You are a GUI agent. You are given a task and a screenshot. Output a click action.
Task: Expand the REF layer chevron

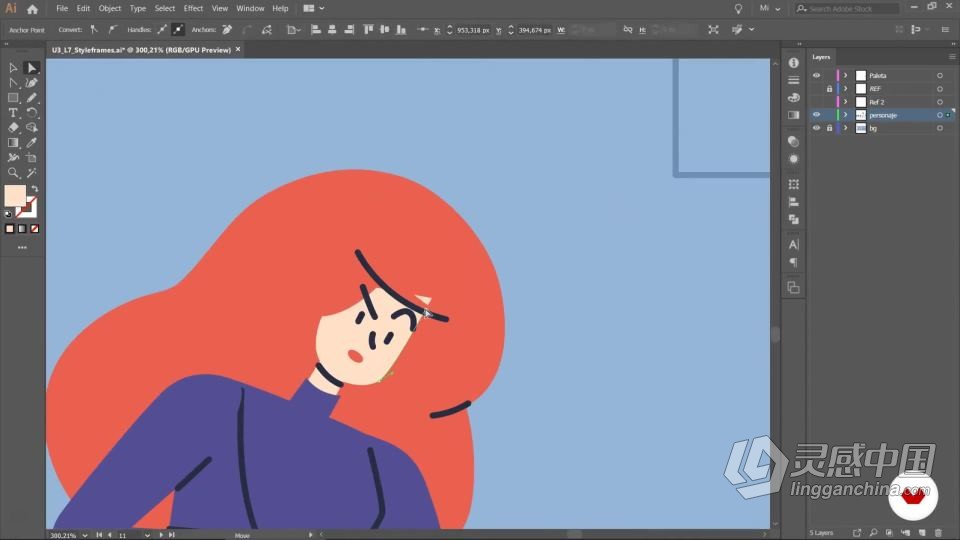[x=846, y=89]
